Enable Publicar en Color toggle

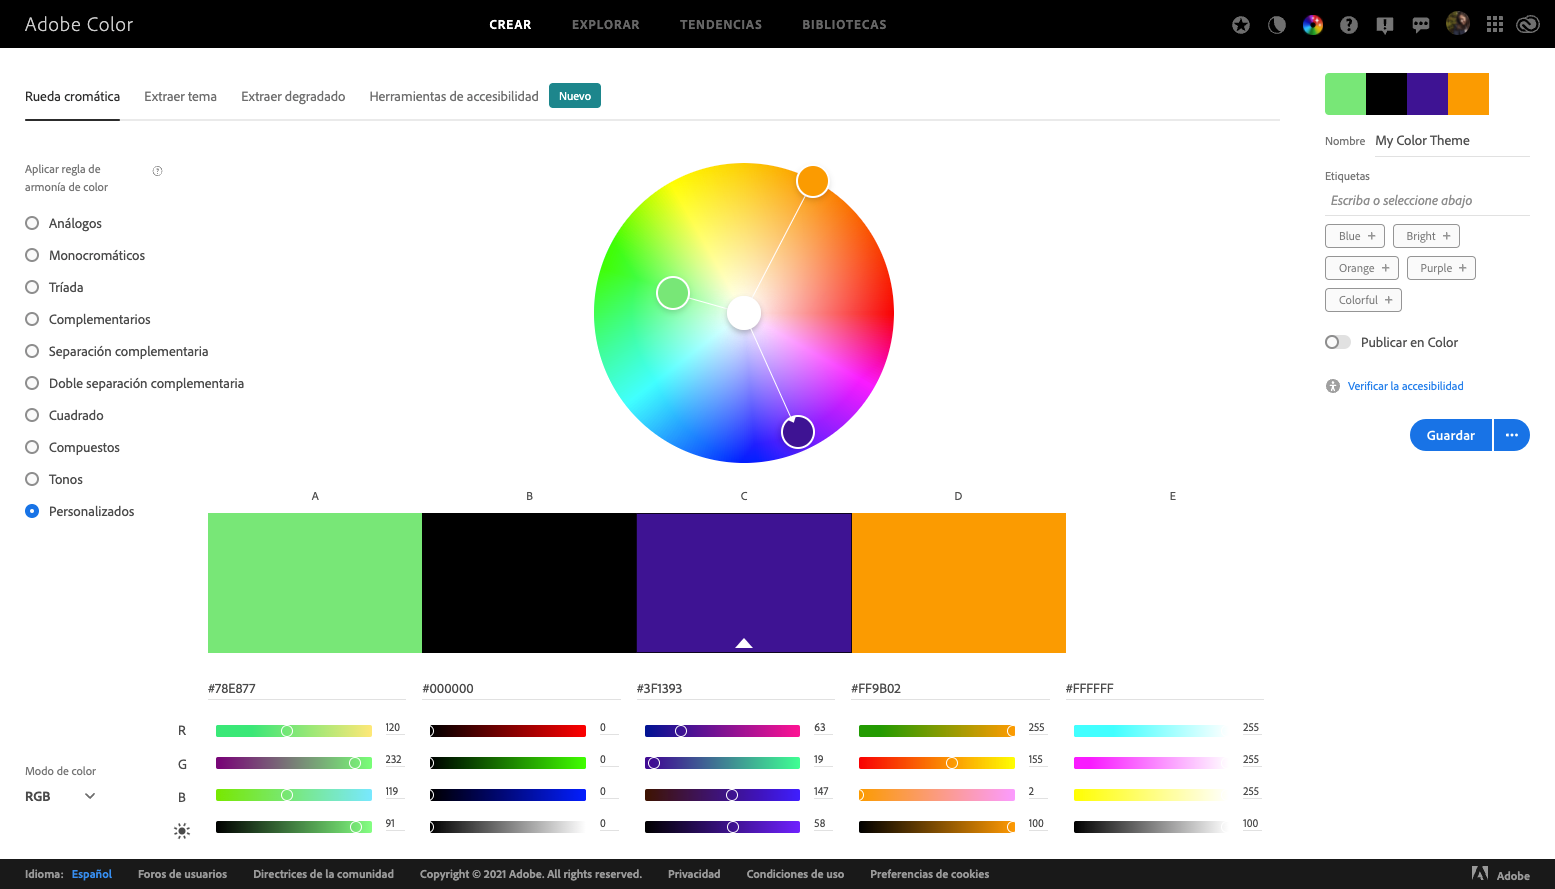tap(1337, 342)
